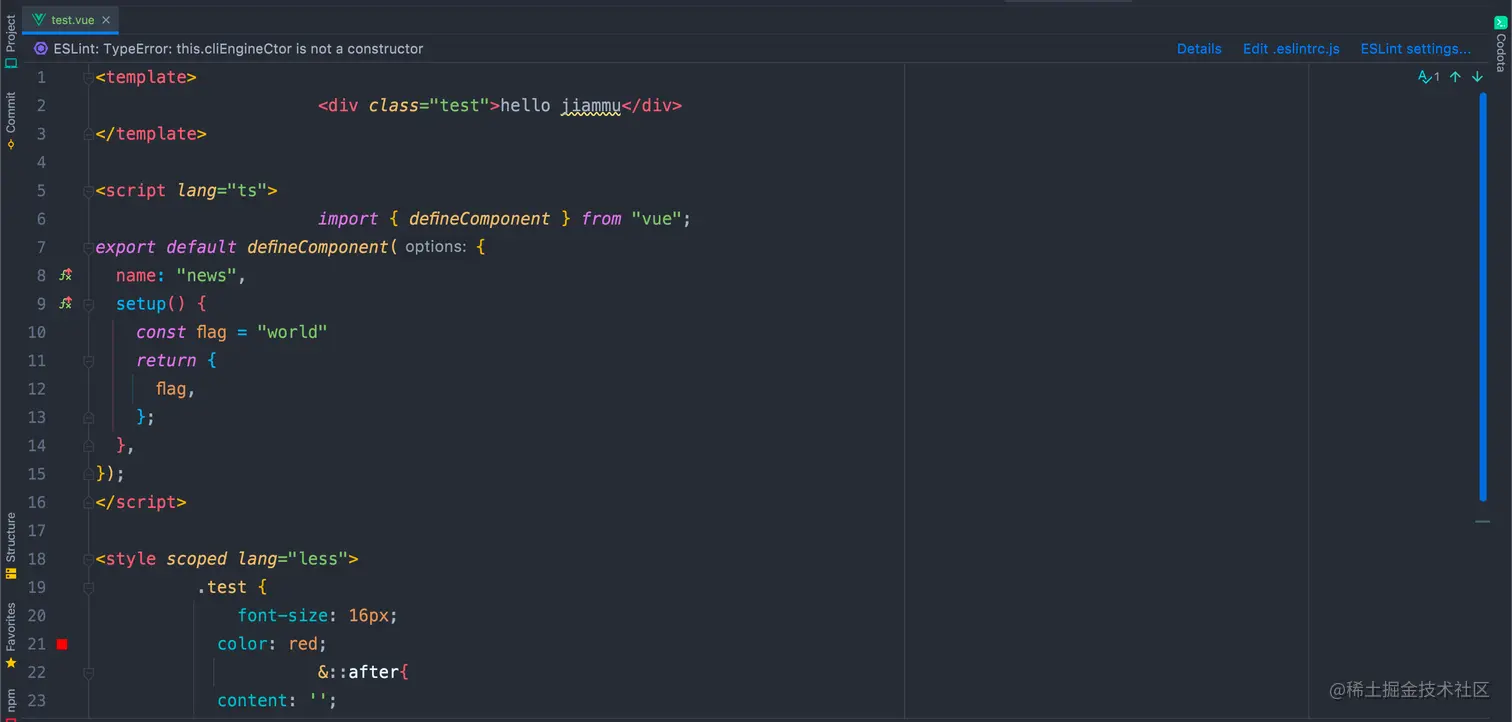Open the Project tool window

[11, 40]
